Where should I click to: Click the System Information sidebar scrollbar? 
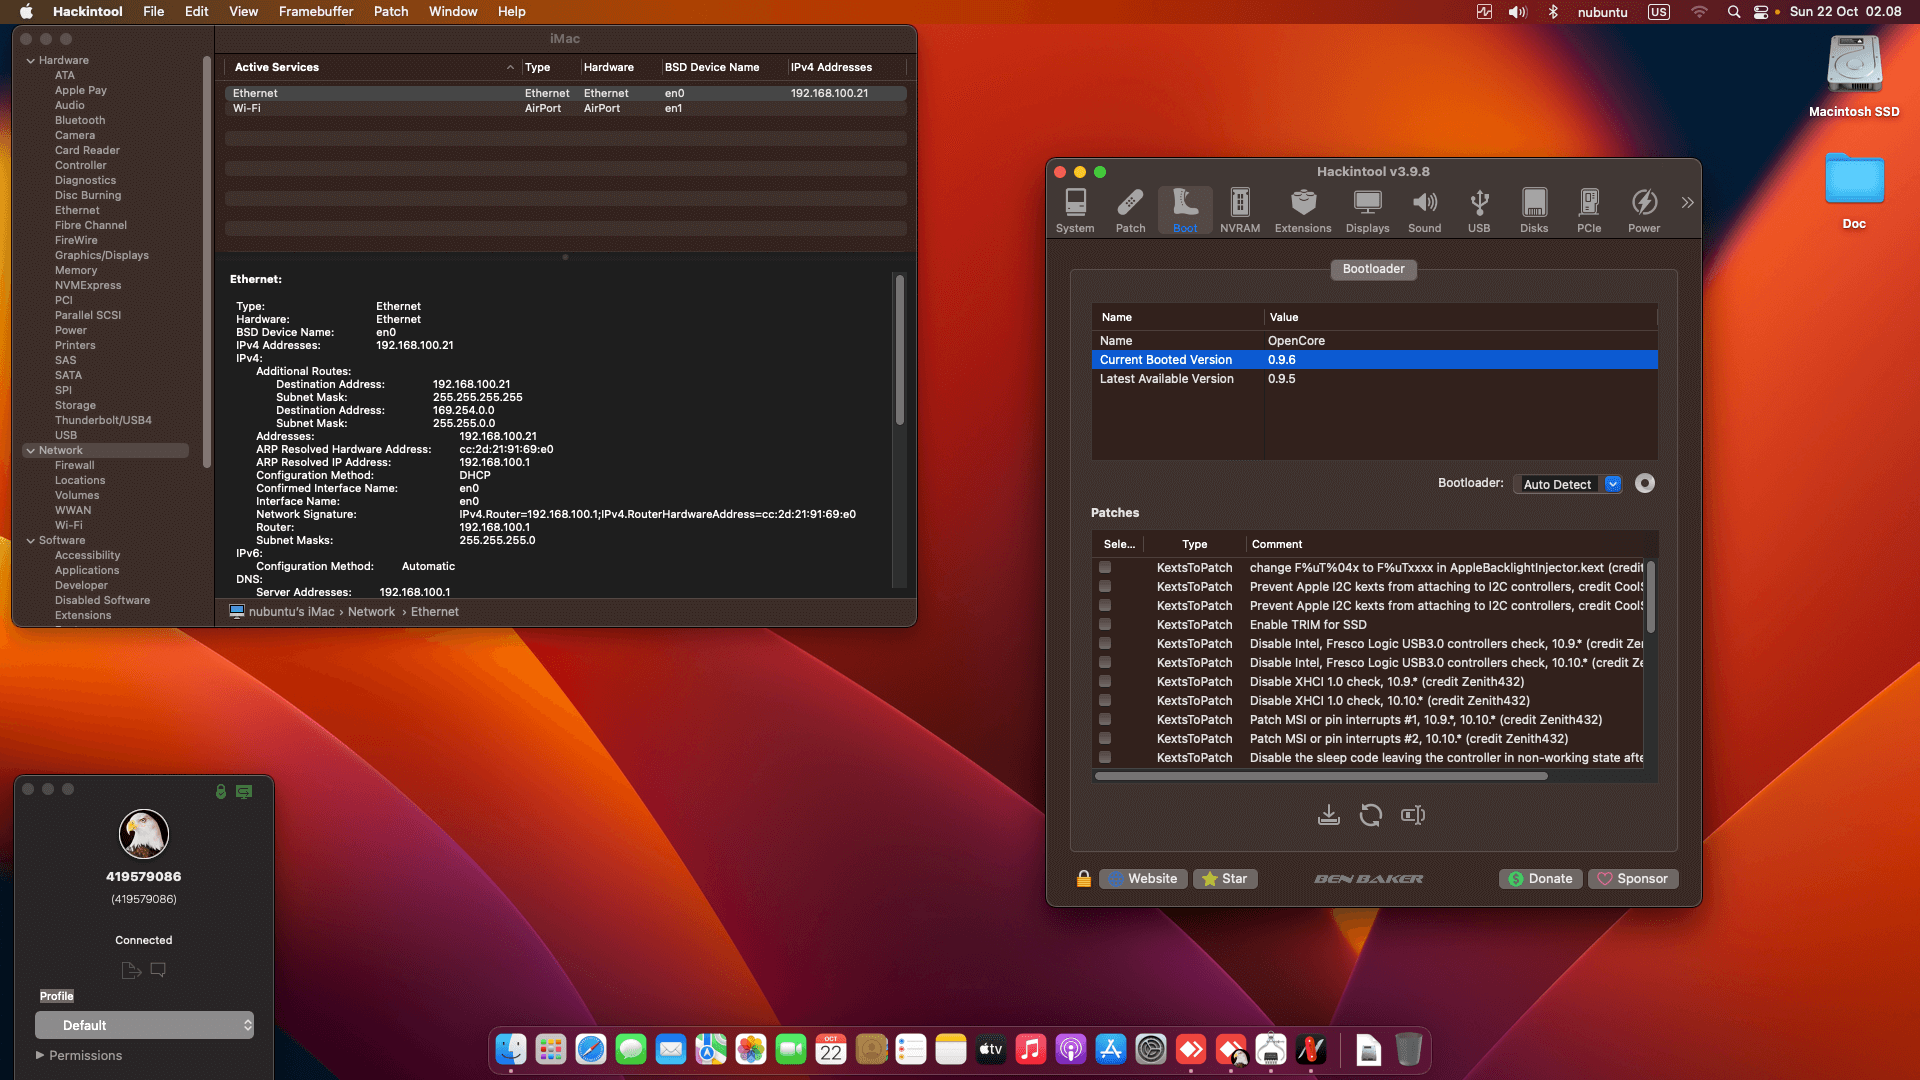click(207, 260)
